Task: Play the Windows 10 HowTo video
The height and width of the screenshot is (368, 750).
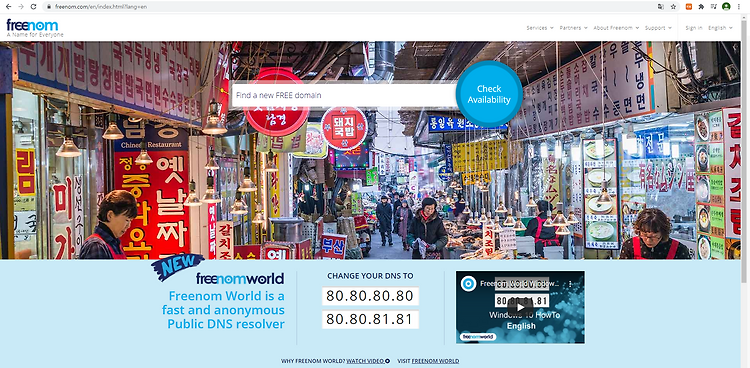Action: click(x=520, y=307)
